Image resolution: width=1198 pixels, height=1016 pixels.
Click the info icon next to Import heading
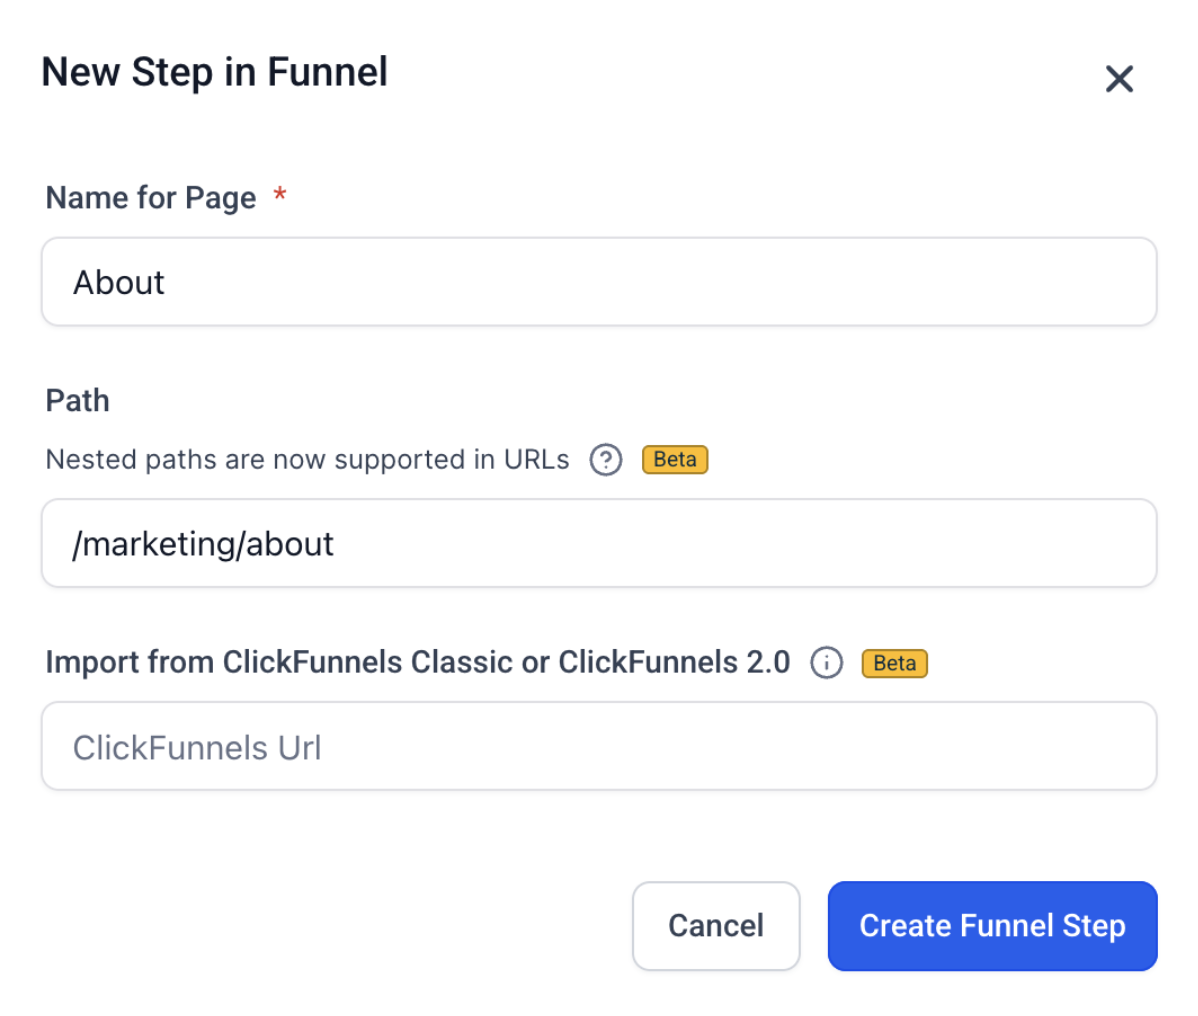tap(826, 663)
